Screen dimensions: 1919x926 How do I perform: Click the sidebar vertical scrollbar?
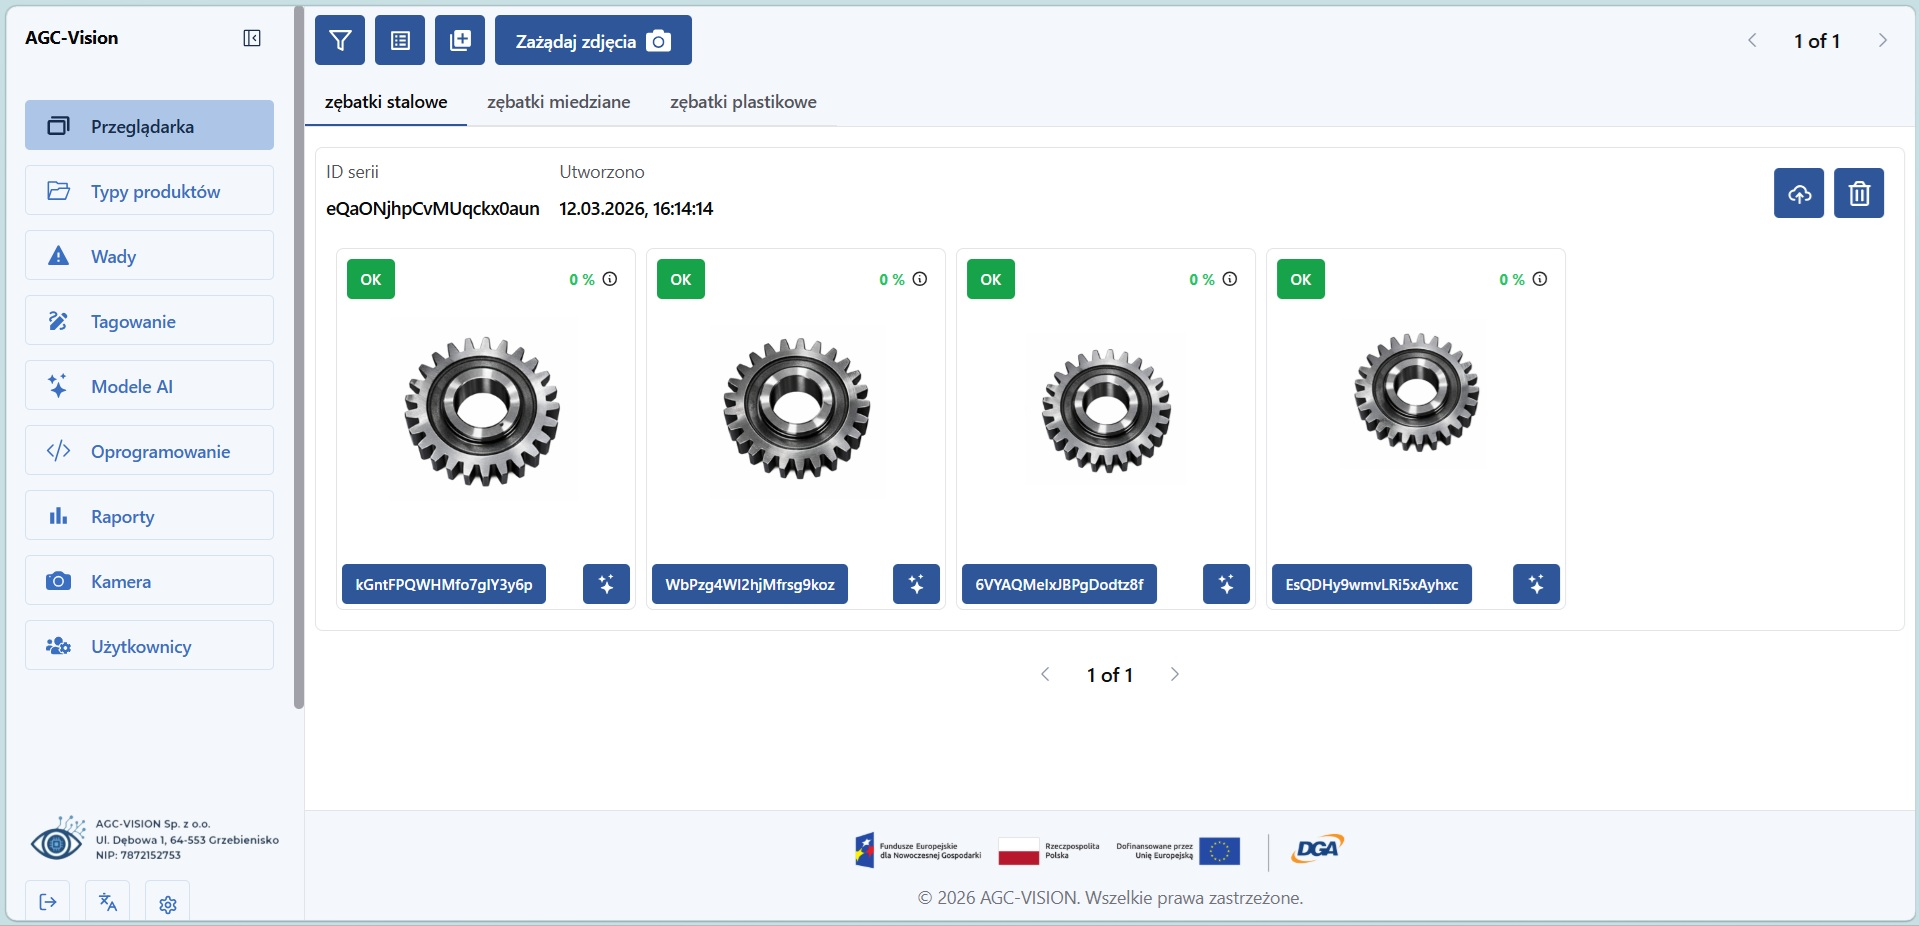(298, 358)
